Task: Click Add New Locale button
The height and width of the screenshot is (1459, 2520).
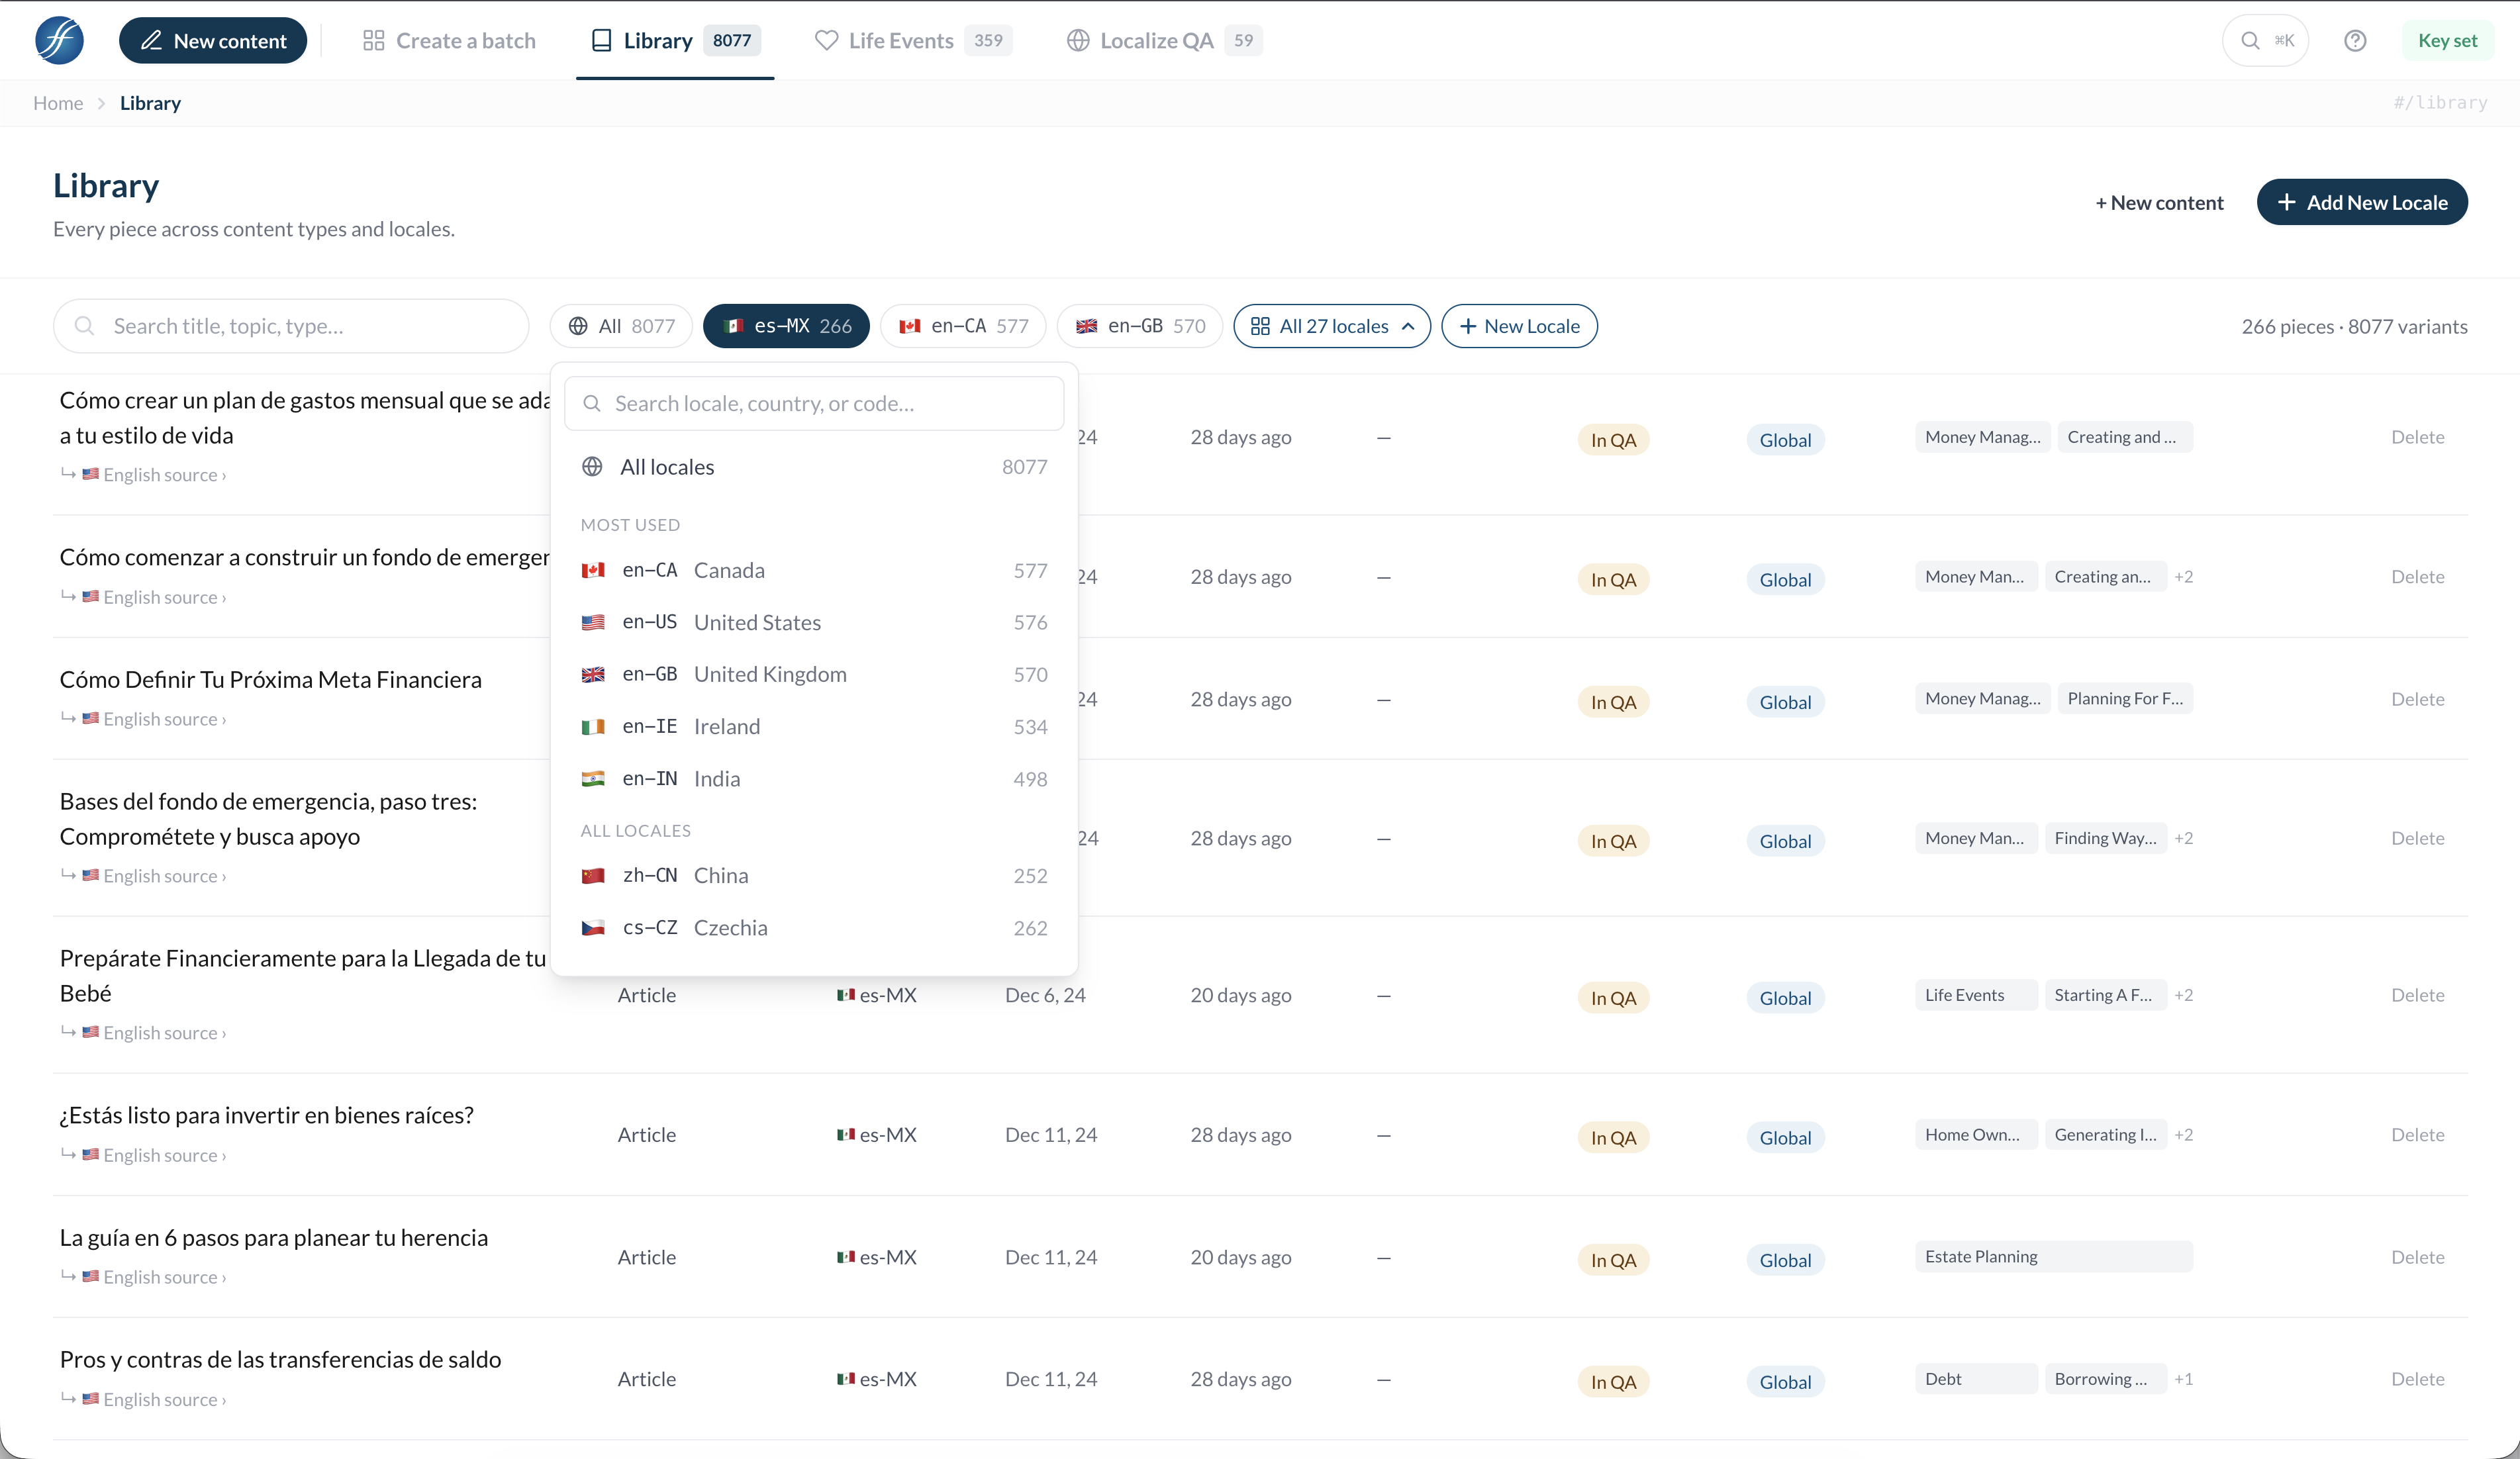Action: click(x=2361, y=202)
